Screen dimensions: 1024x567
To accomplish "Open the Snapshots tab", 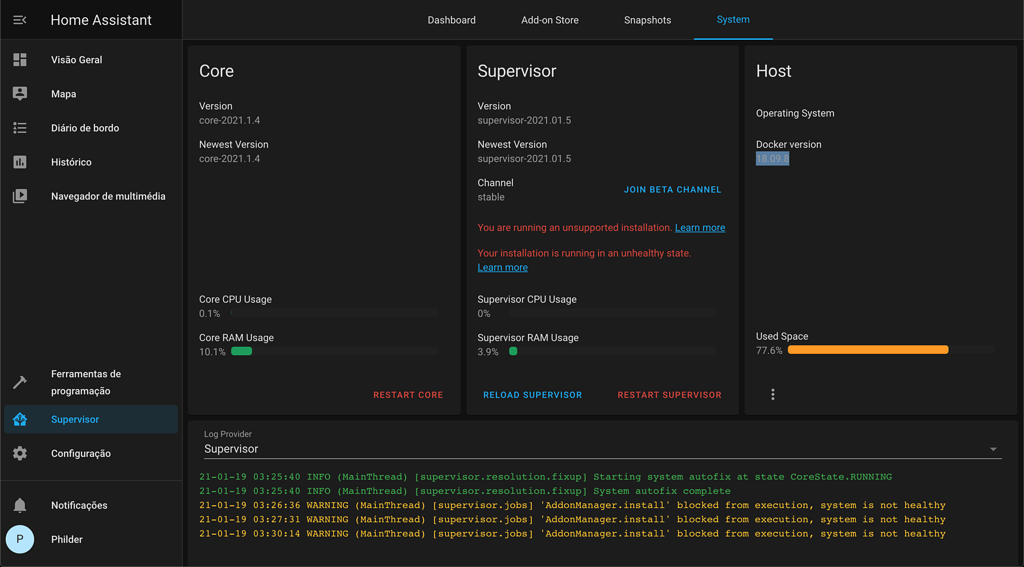I will pos(647,20).
